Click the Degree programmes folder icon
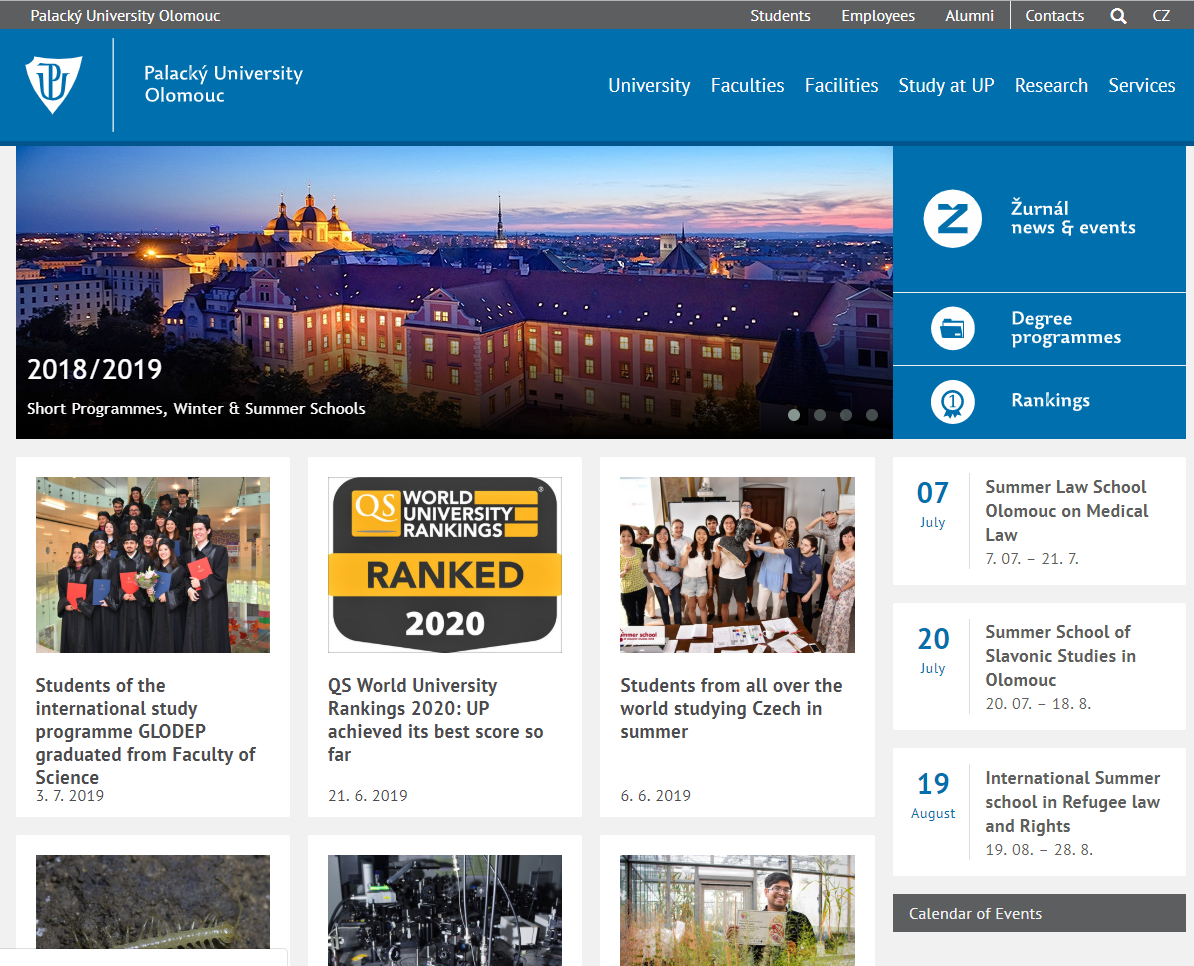This screenshot has height=966, width=1194. [953, 328]
